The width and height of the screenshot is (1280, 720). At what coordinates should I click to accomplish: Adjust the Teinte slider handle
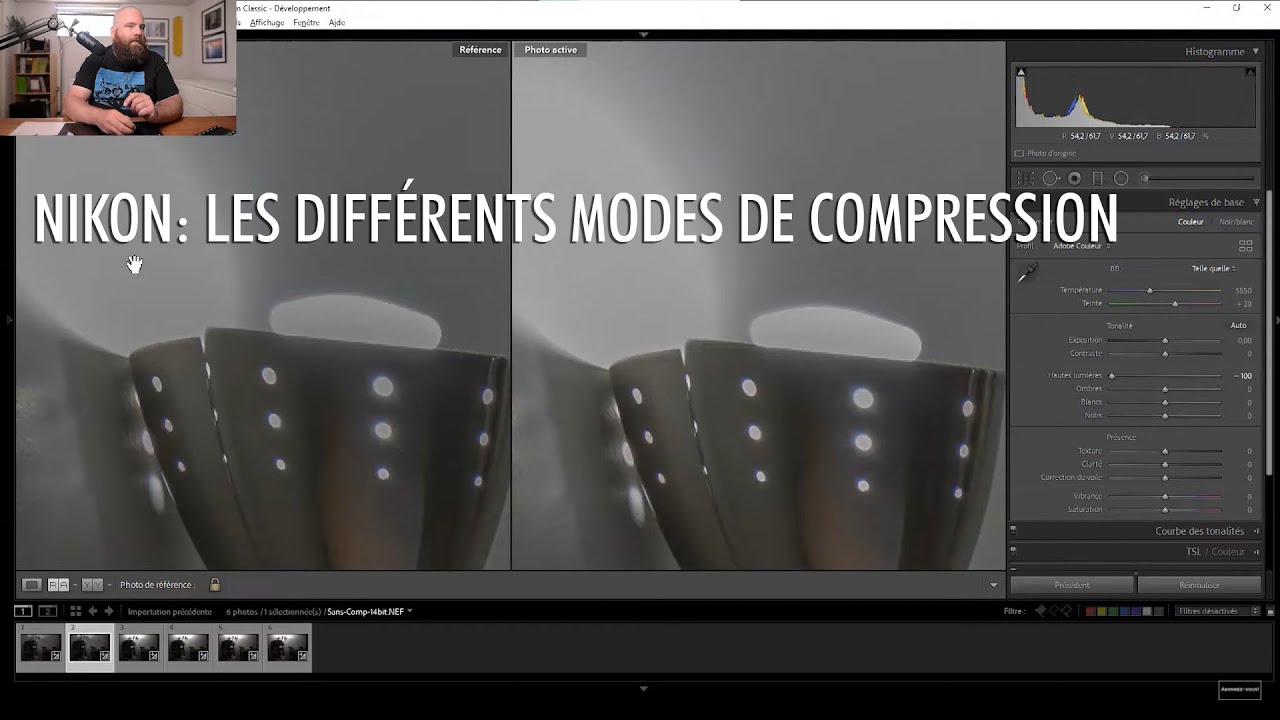(1174, 303)
